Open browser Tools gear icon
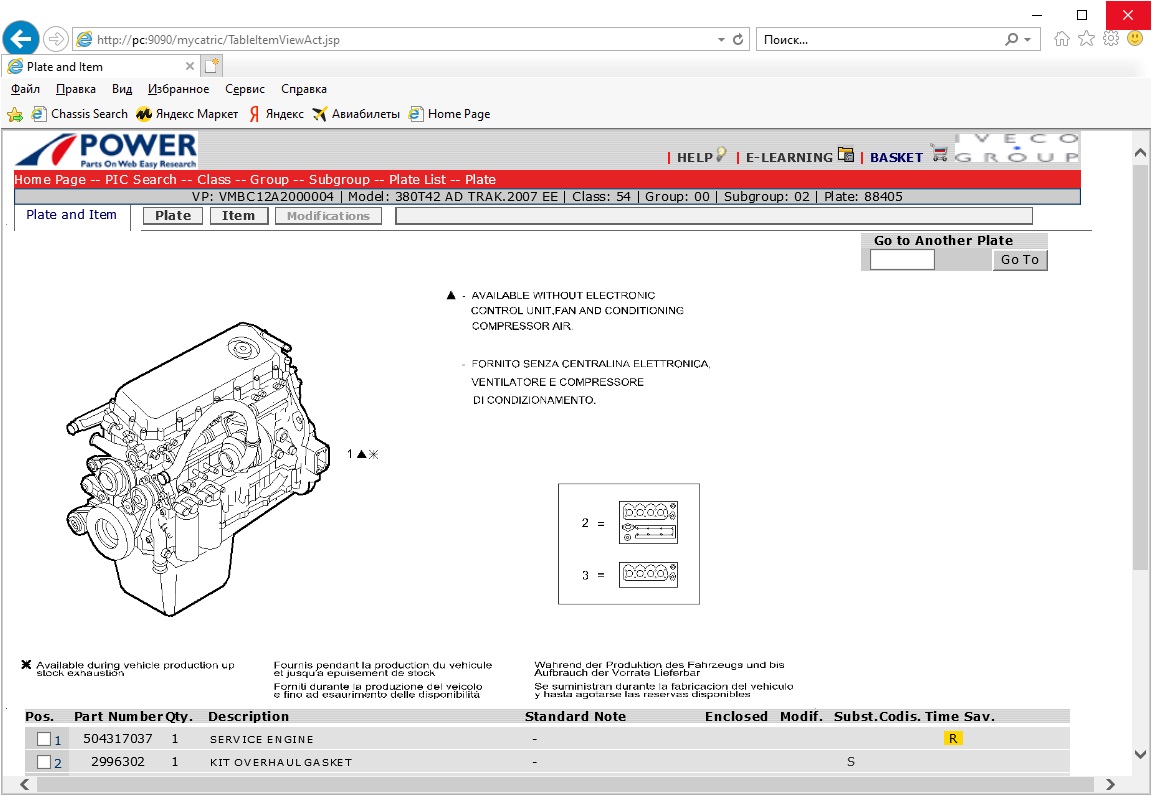This screenshot has width=1152, height=796. [1111, 39]
